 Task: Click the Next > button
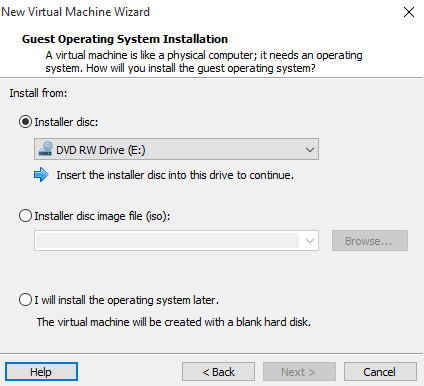[299, 372]
